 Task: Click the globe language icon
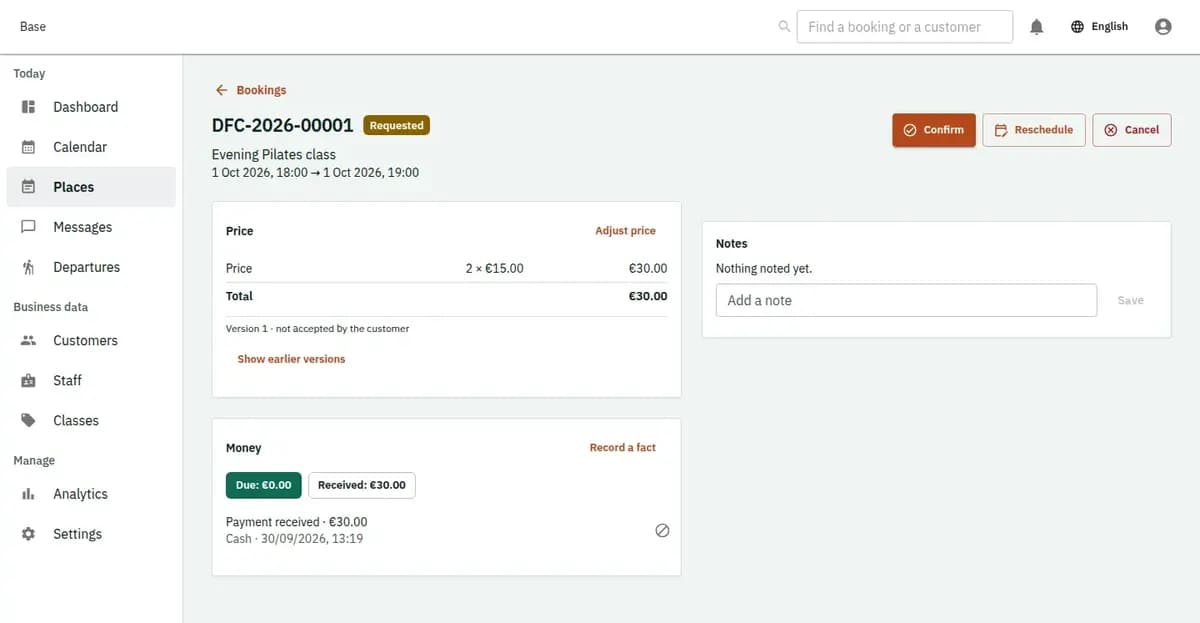[x=1077, y=27]
